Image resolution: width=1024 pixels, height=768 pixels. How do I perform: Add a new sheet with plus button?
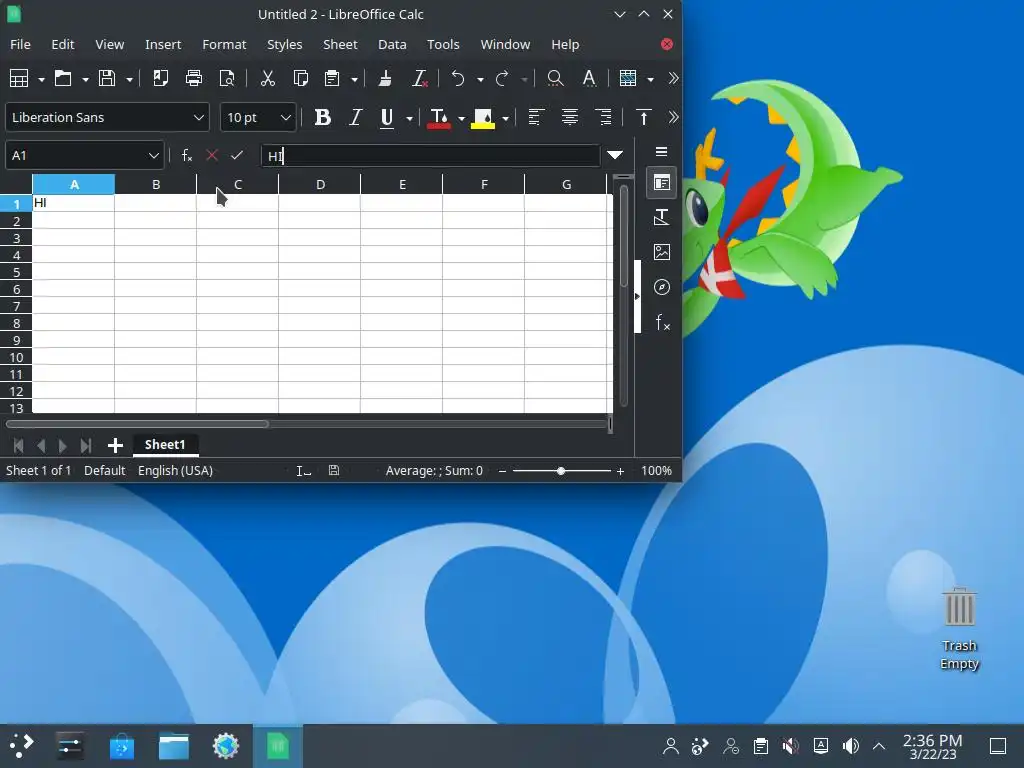tap(116, 445)
